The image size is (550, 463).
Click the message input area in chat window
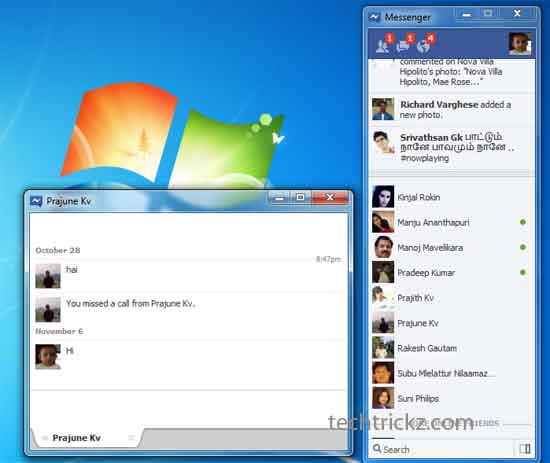coord(188,409)
